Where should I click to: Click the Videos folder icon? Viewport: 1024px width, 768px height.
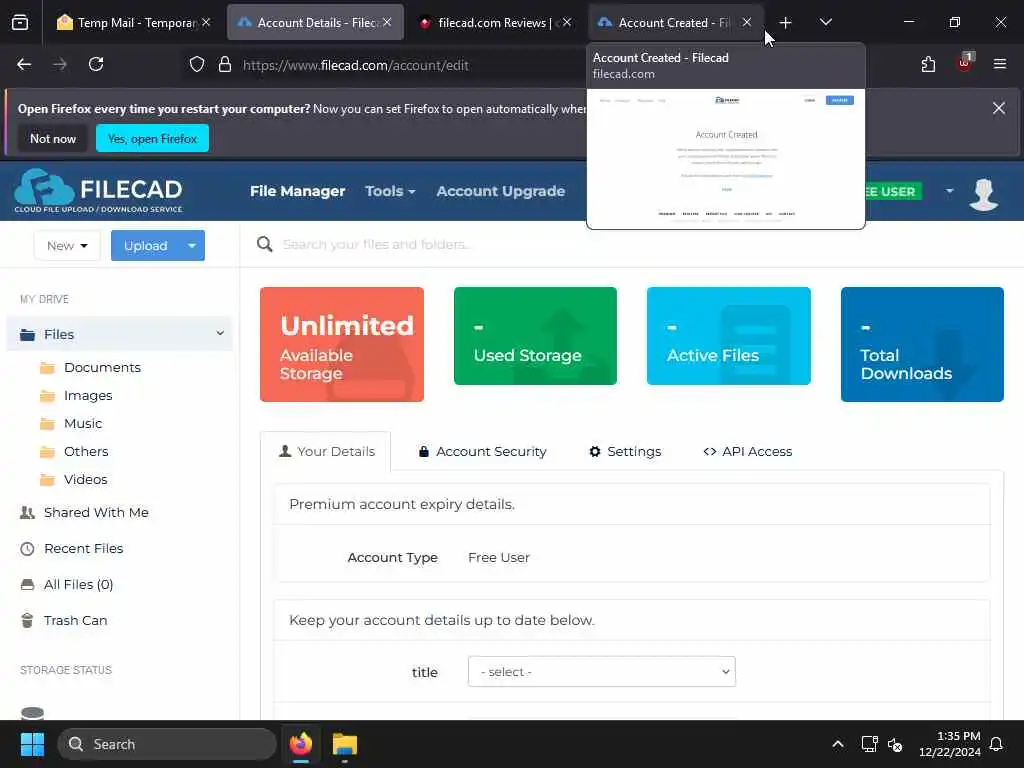pyautogui.click(x=47, y=480)
